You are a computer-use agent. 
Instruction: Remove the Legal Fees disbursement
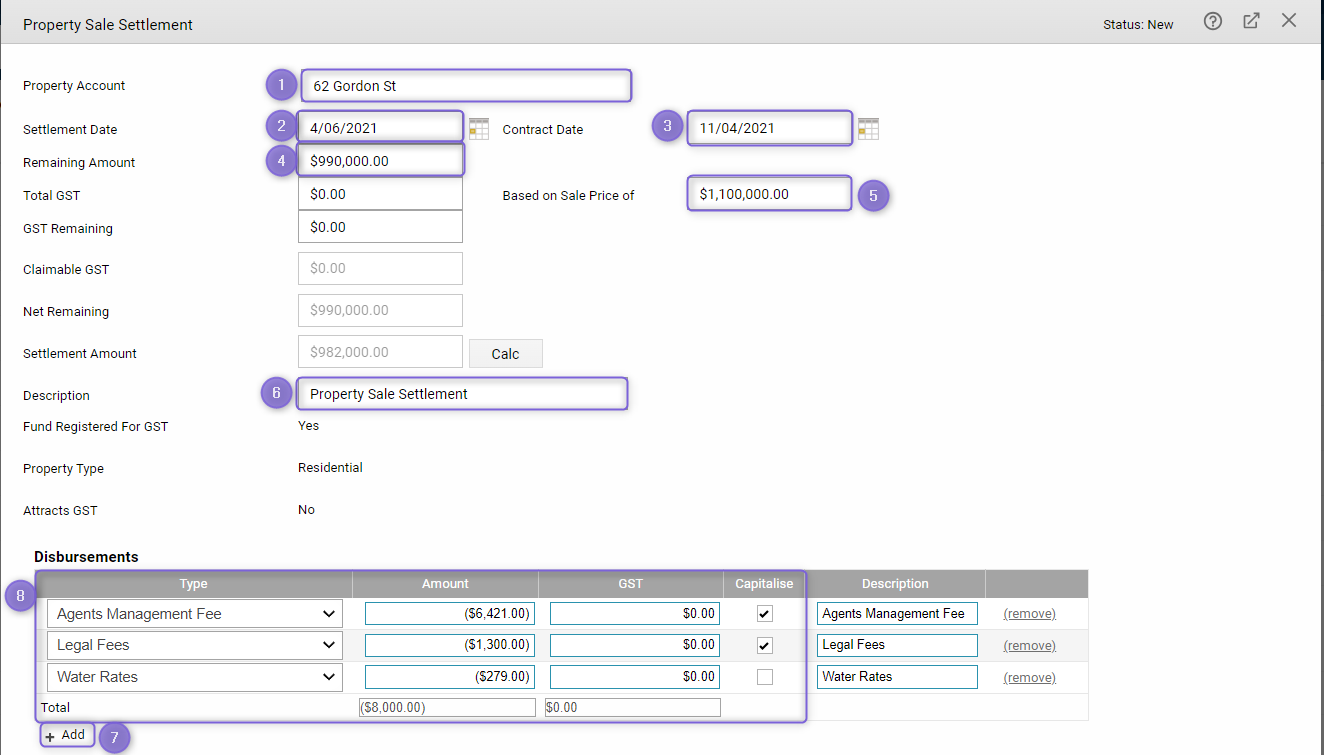[1029, 646]
